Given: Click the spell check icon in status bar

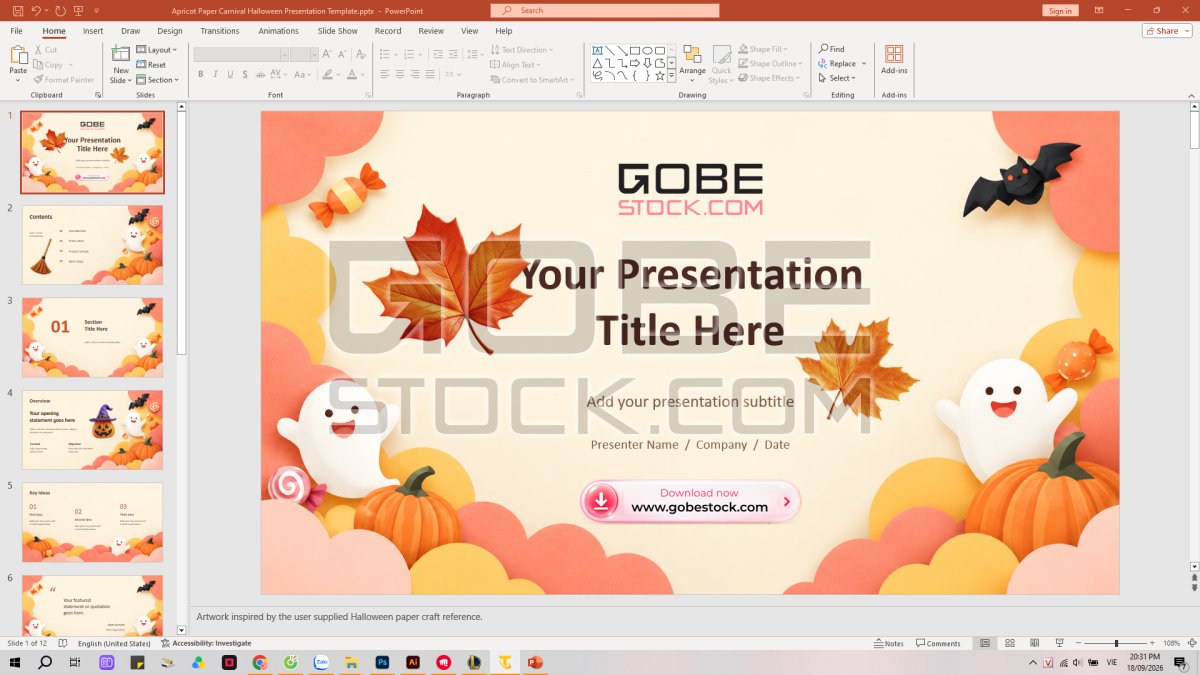Looking at the screenshot, I should pyautogui.click(x=61, y=643).
